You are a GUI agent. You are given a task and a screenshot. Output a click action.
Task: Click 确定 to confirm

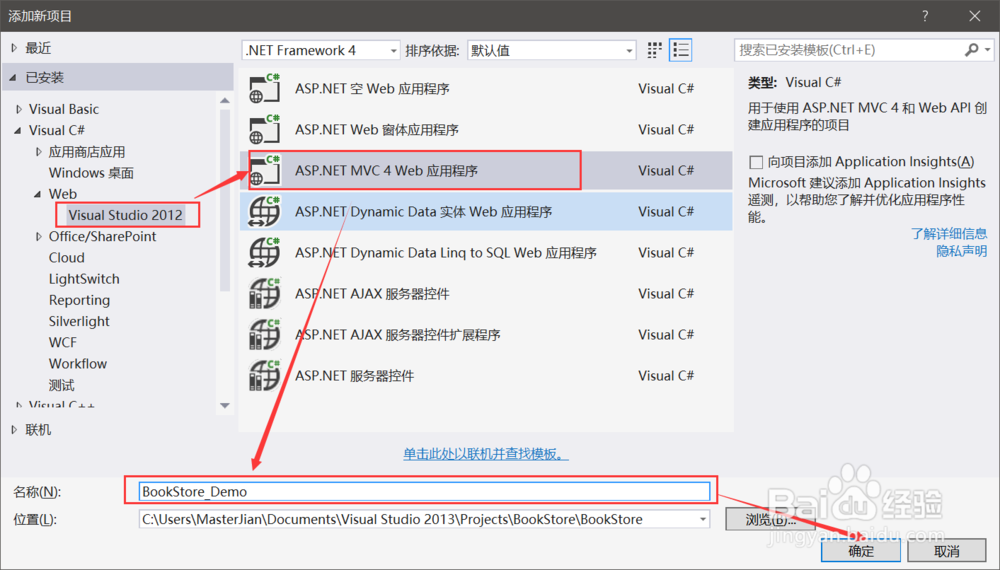pos(860,551)
